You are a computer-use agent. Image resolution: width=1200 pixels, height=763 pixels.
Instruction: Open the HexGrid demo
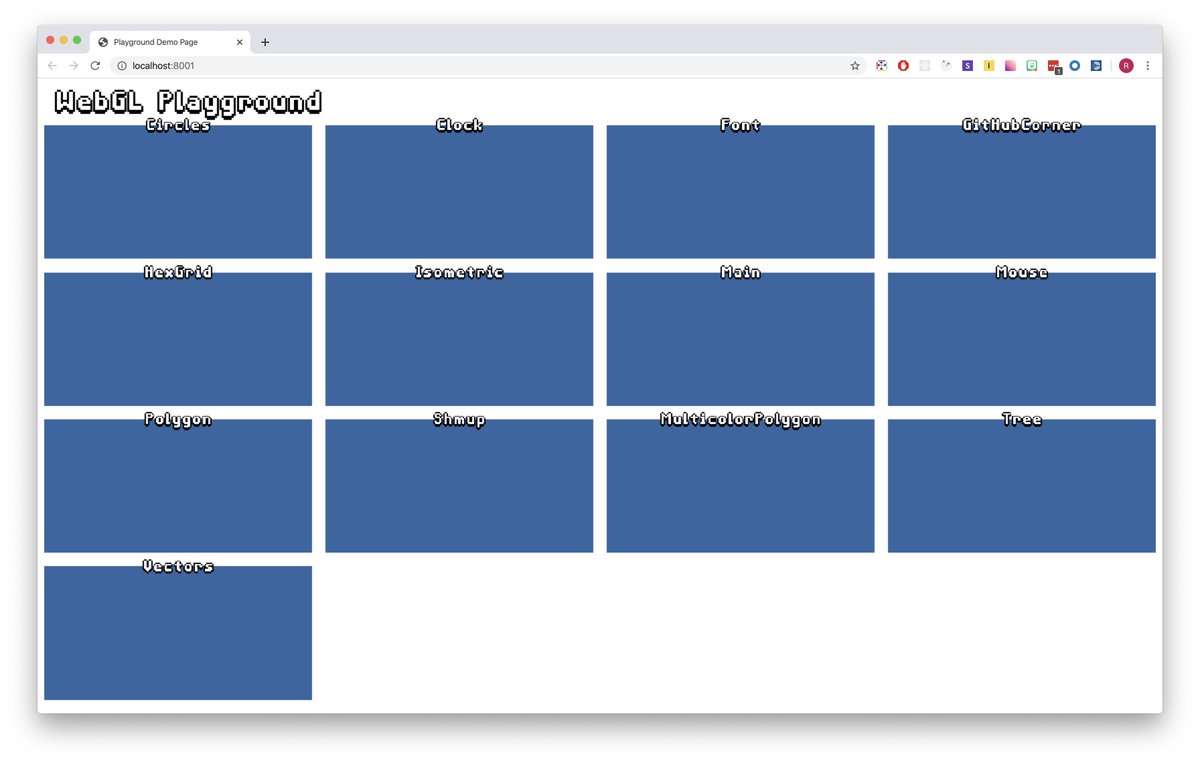pyautogui.click(x=178, y=338)
